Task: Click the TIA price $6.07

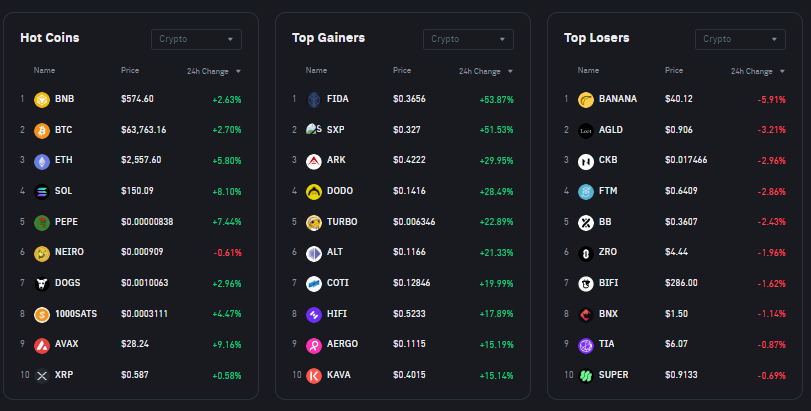Action: coord(676,344)
